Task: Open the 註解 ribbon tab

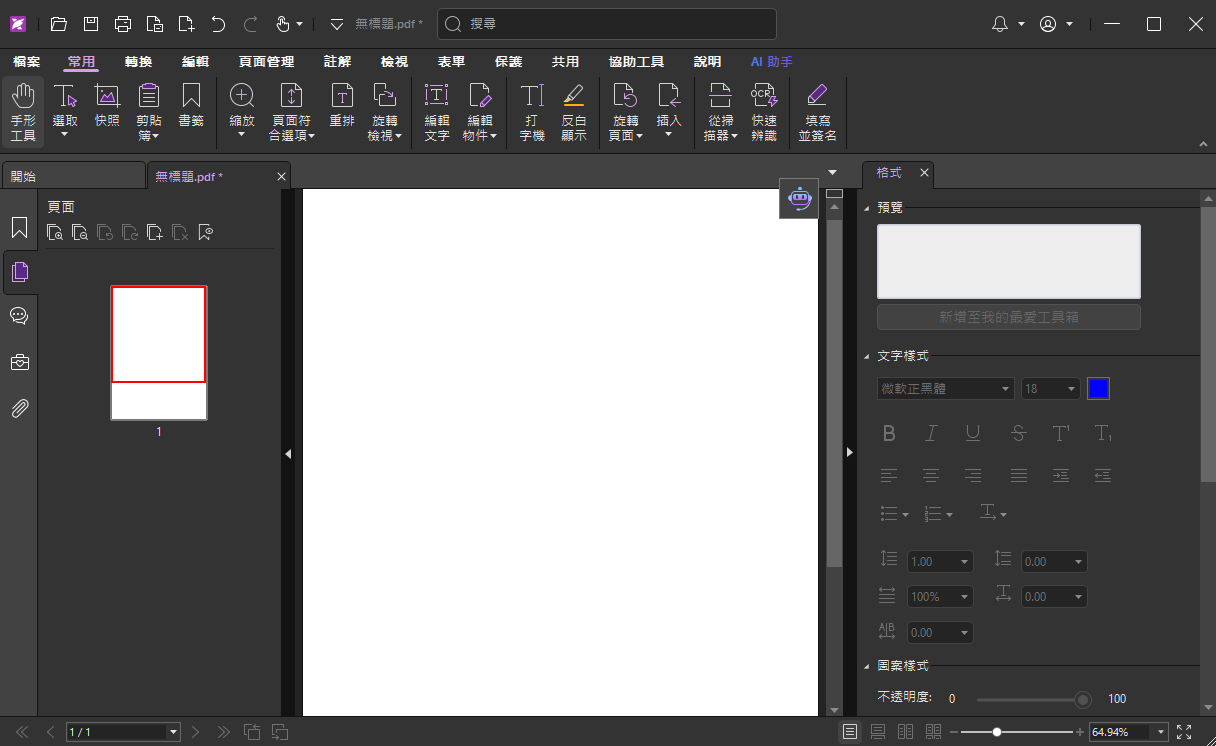Action: (337, 62)
